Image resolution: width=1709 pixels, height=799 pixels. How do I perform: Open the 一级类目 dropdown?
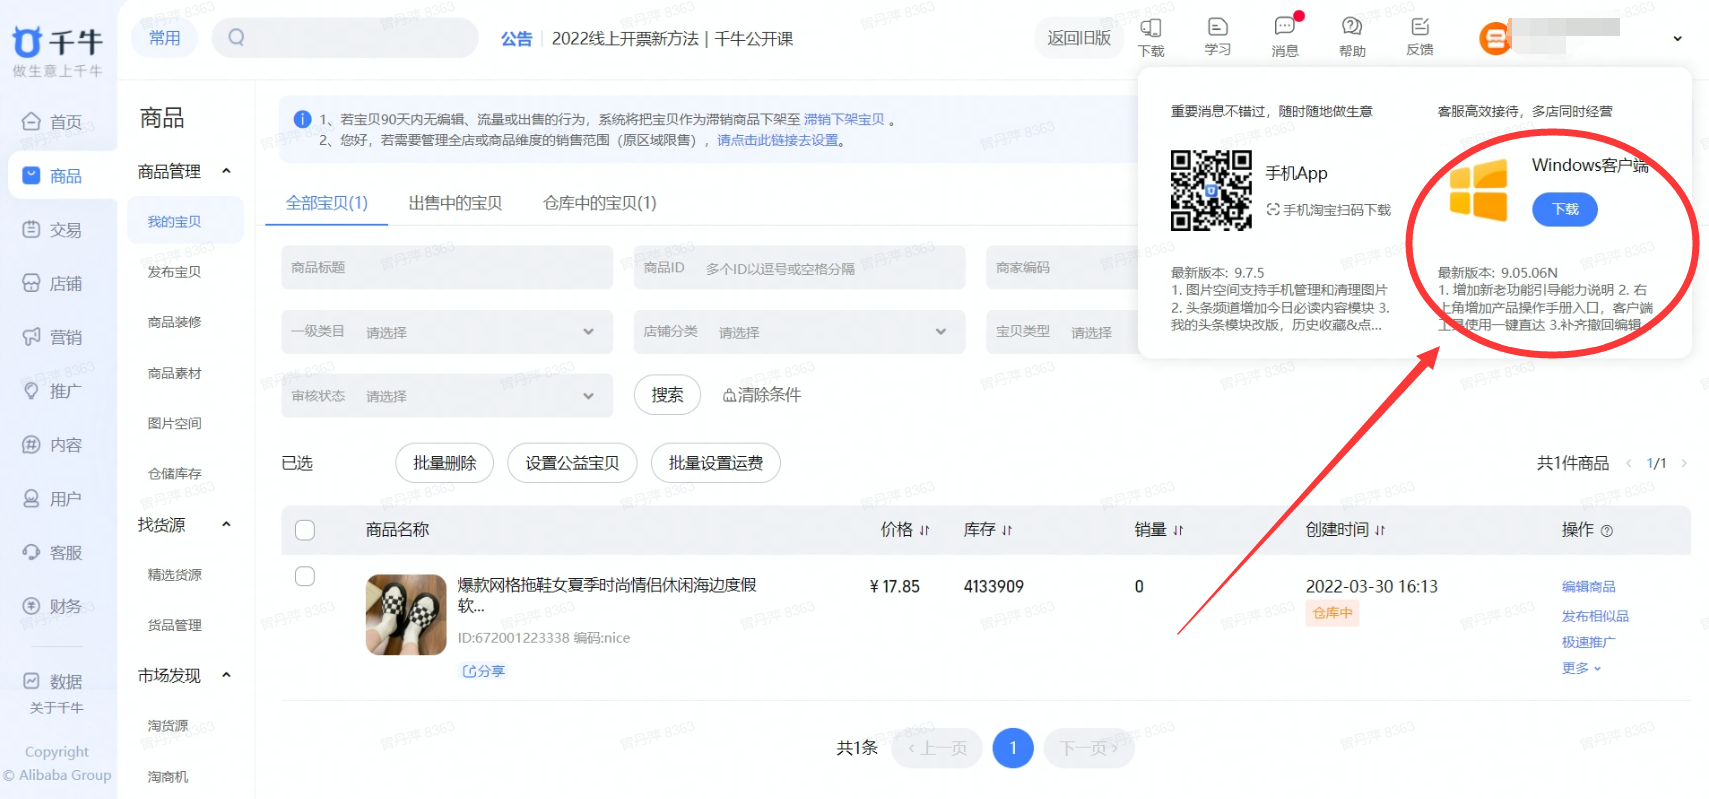tap(447, 332)
